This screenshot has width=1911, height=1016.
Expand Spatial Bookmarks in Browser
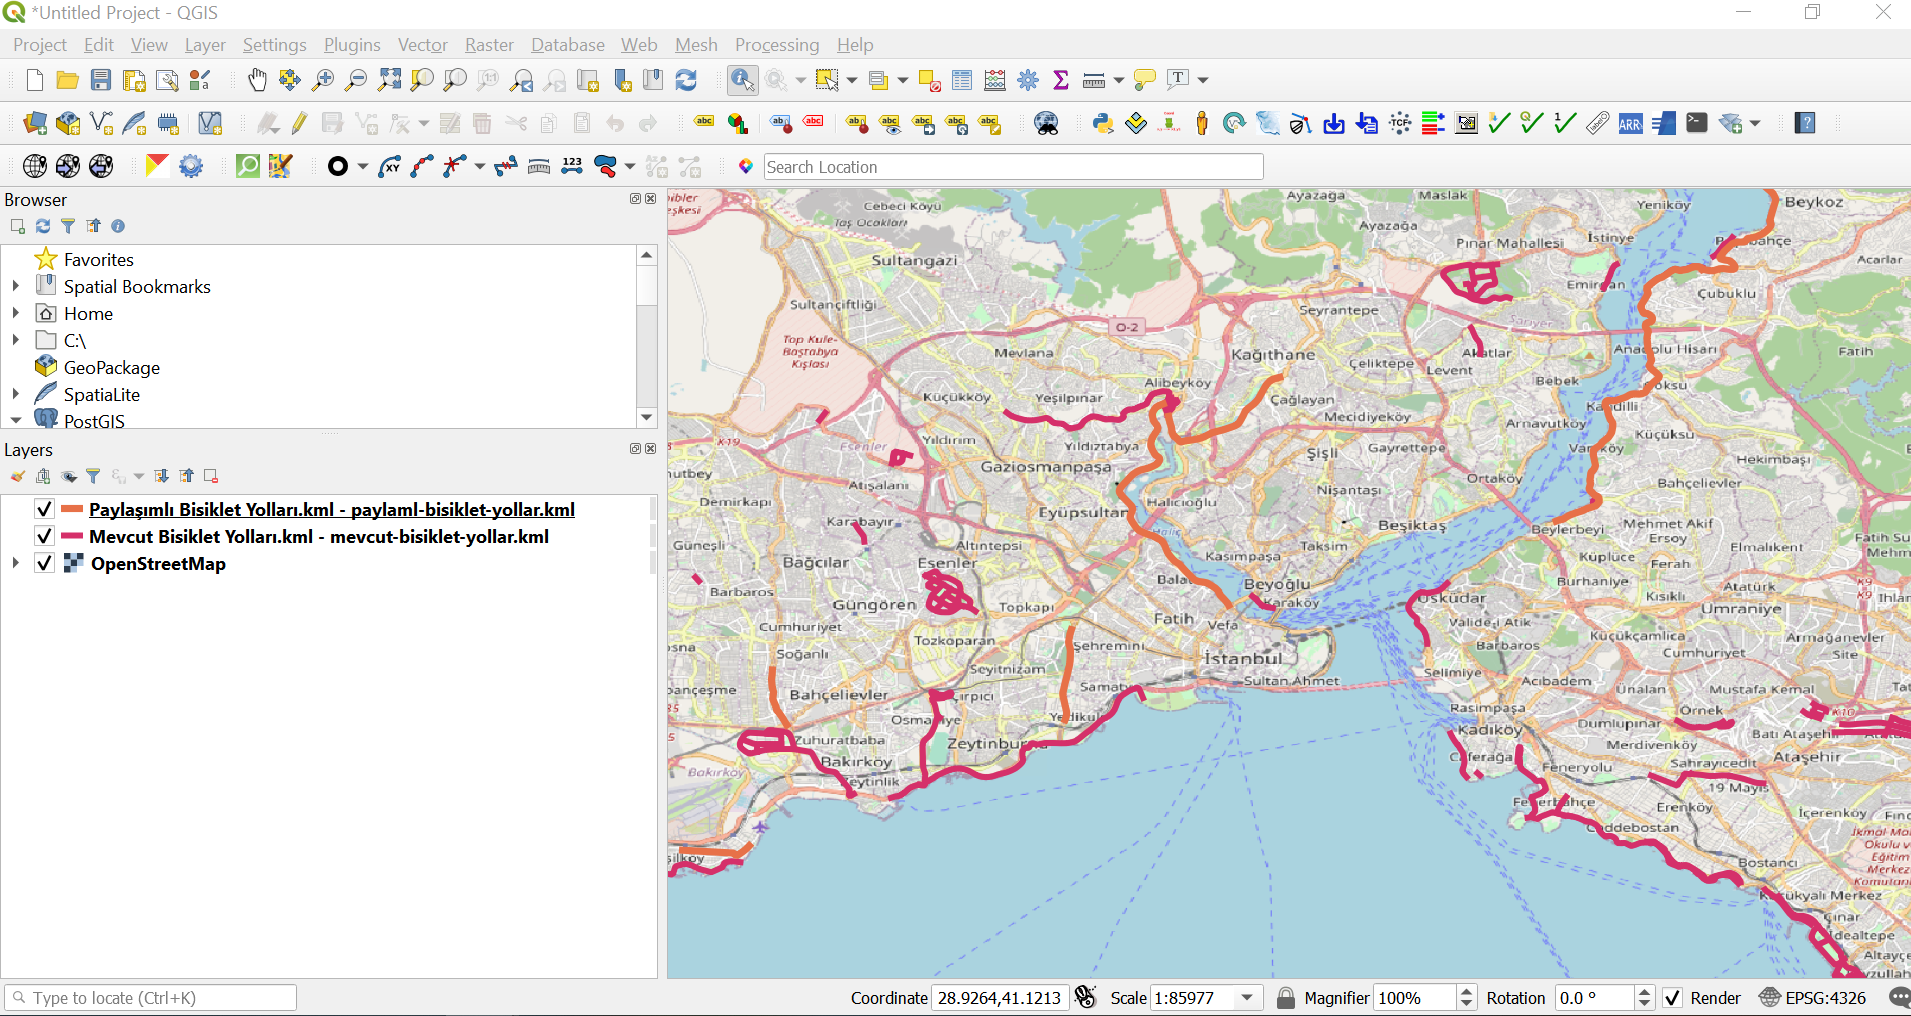pos(16,286)
